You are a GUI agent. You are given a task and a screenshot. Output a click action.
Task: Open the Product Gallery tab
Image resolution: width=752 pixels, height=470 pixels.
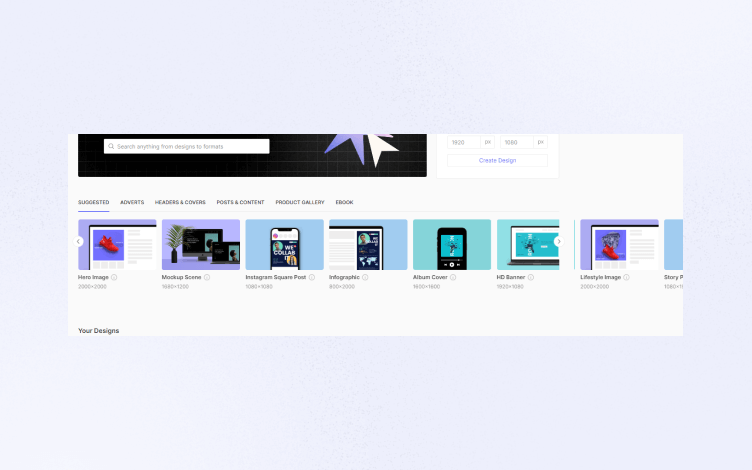(x=300, y=202)
